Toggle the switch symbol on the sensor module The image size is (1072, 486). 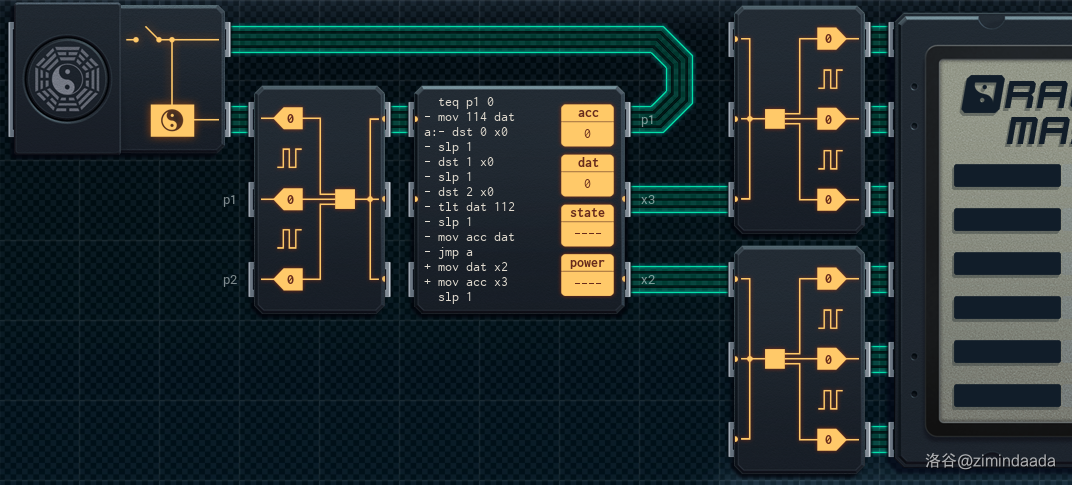tap(153, 39)
